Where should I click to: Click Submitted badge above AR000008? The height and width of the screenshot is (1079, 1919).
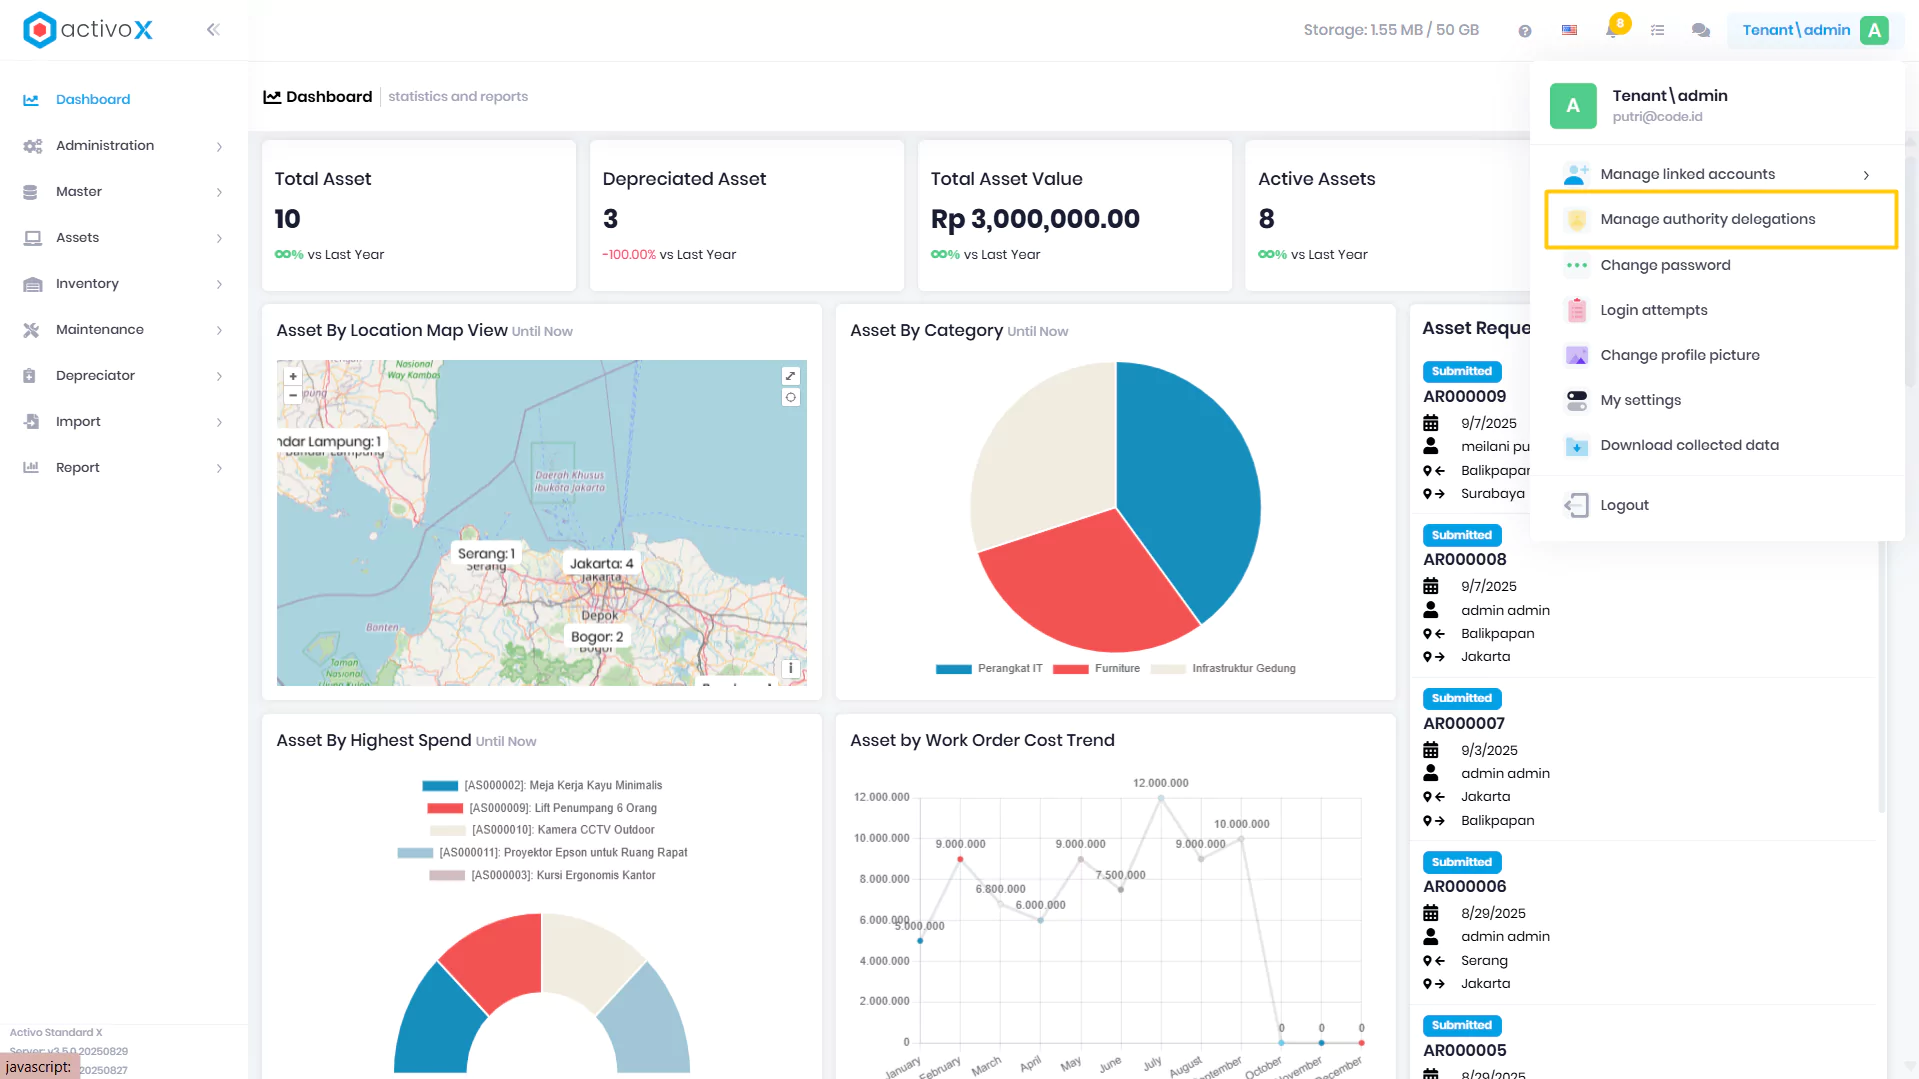[1461, 535]
